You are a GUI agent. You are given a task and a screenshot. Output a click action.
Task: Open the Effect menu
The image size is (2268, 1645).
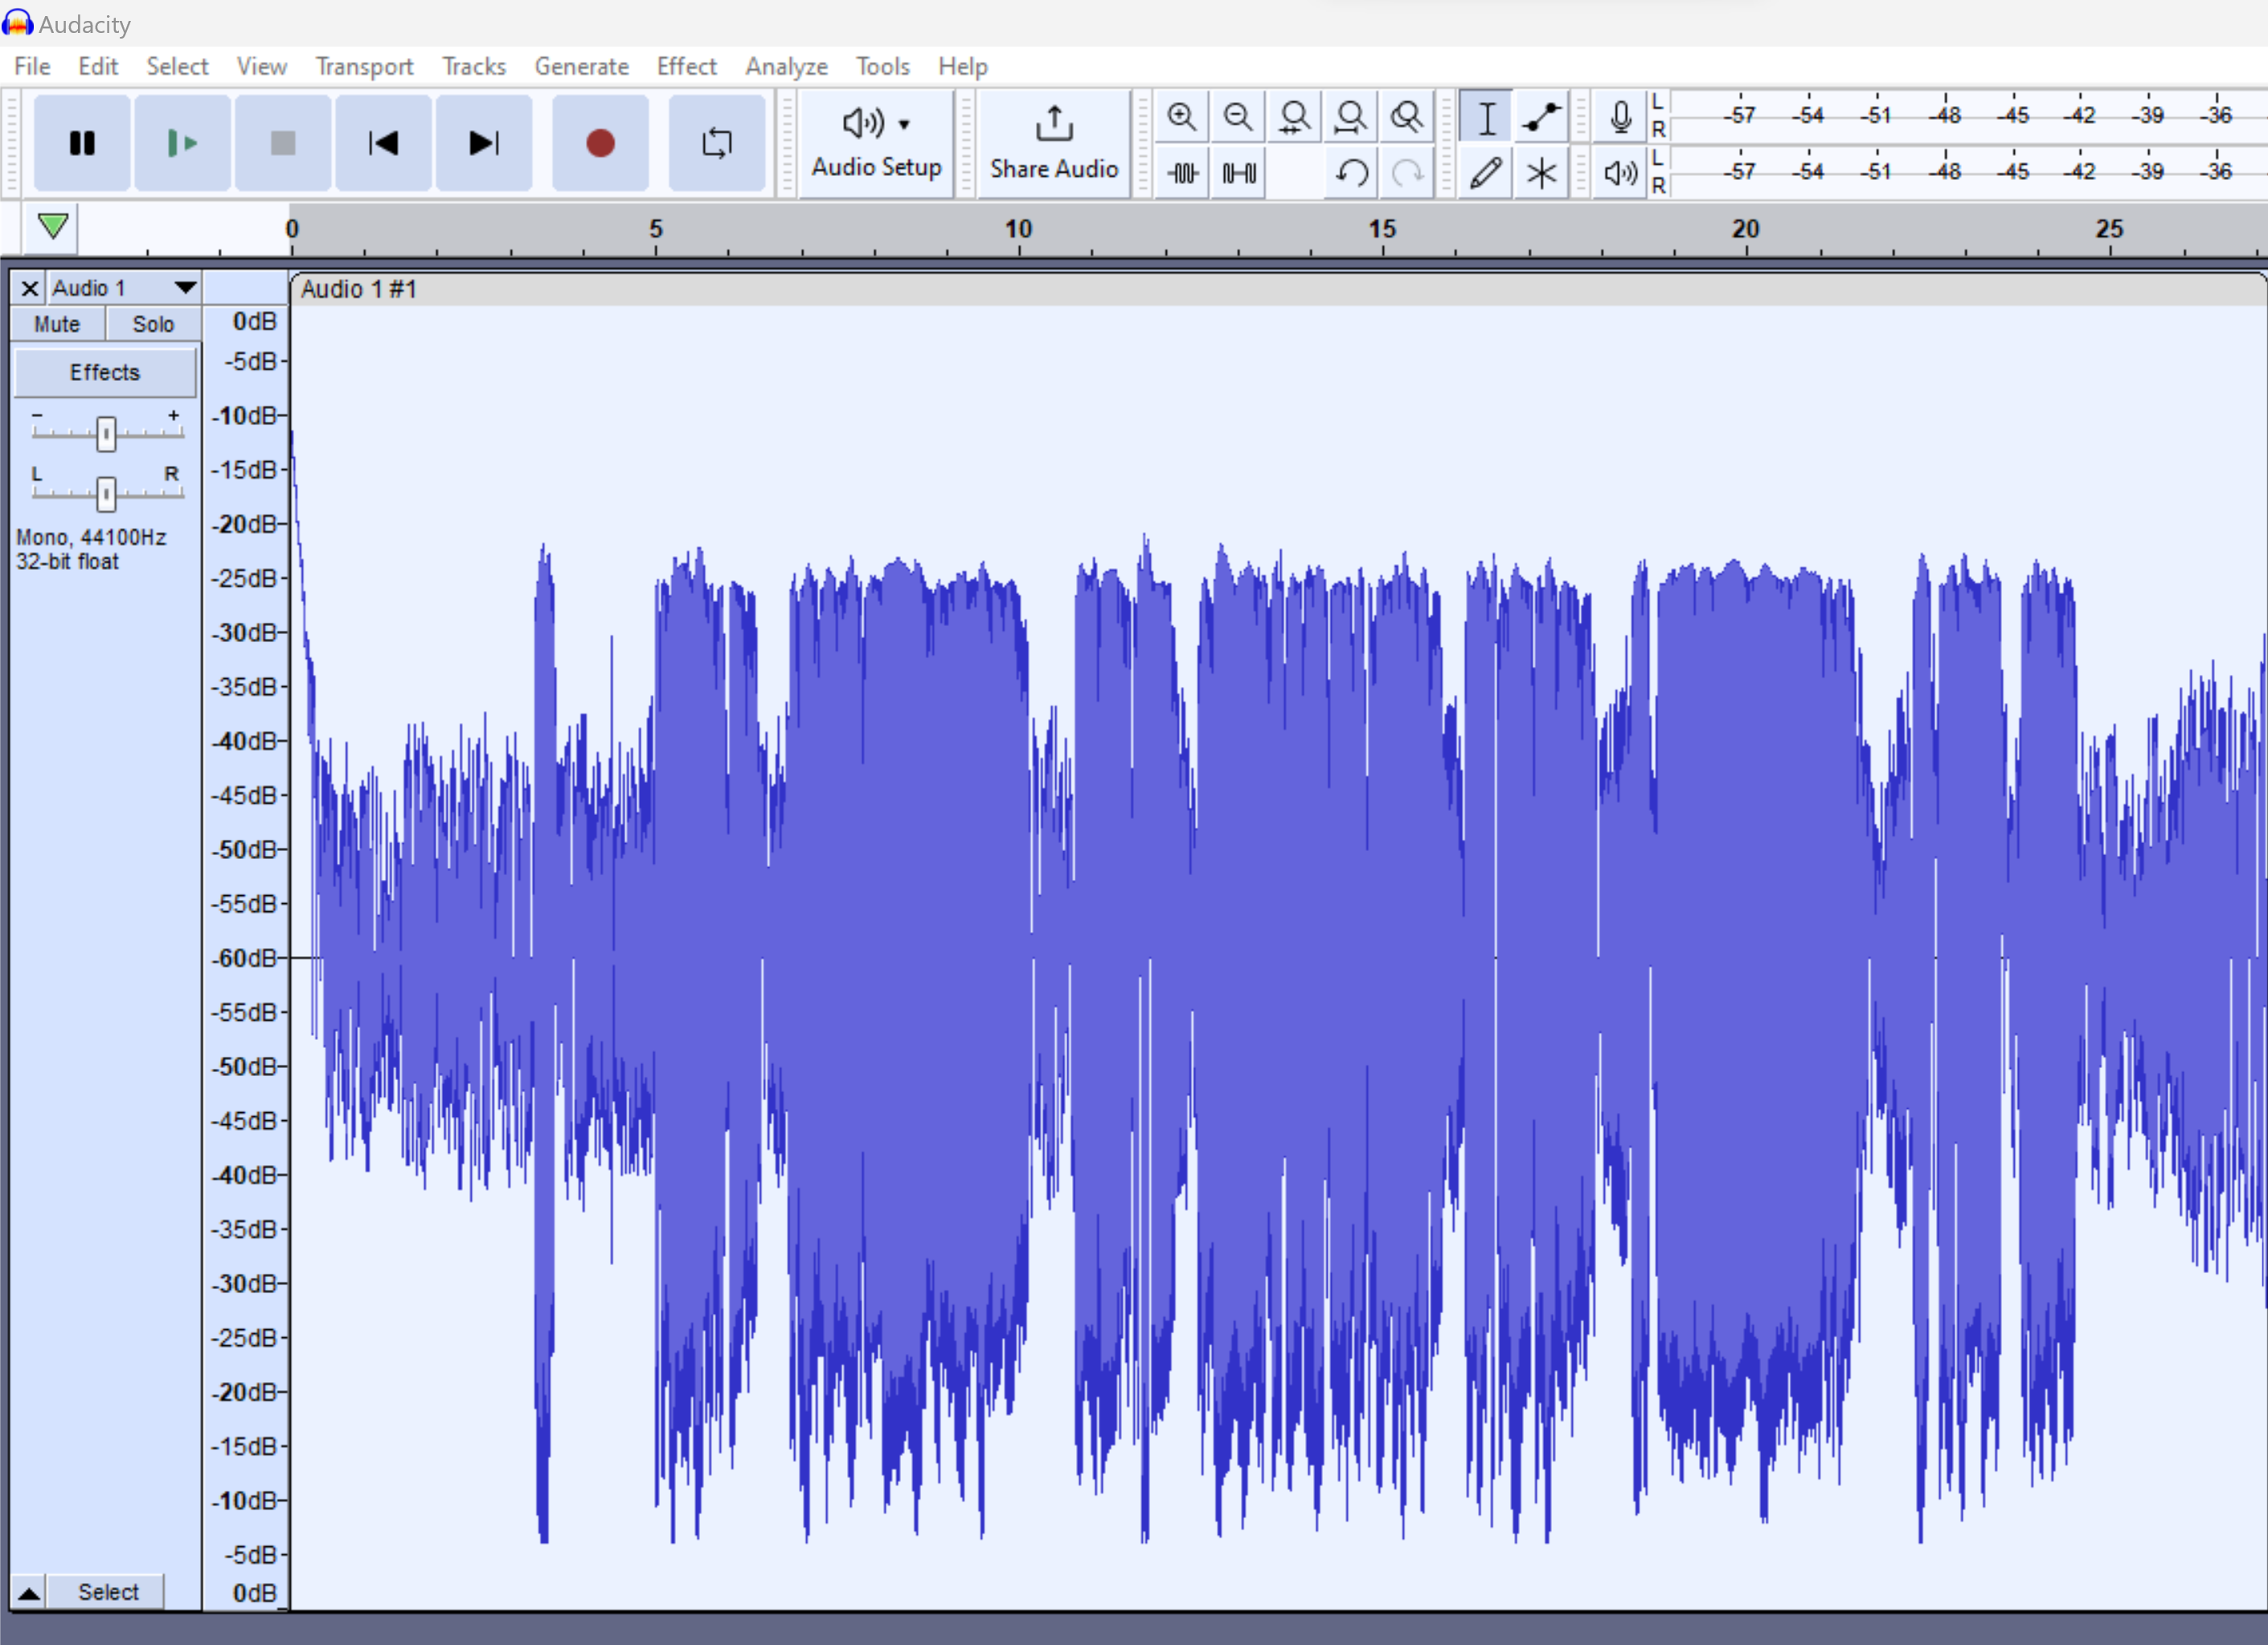coord(686,66)
